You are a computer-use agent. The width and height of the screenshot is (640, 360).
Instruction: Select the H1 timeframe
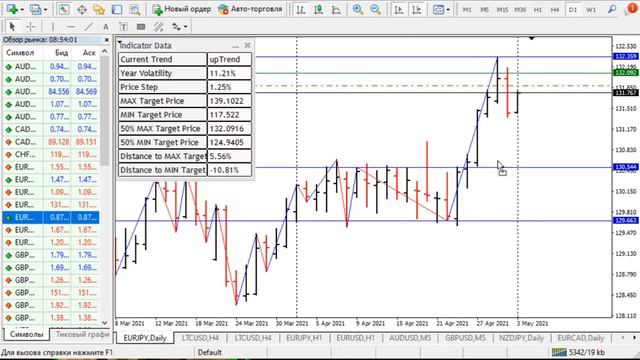click(538, 9)
